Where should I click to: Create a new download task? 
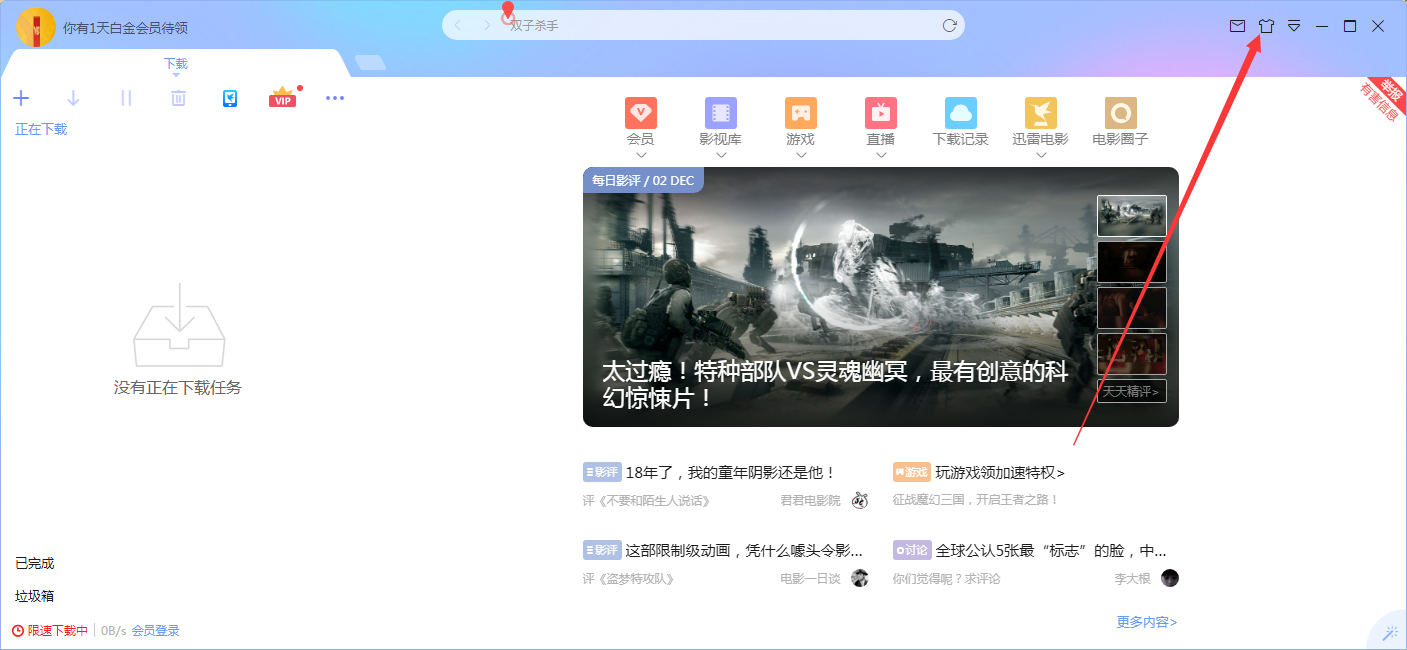click(x=21, y=98)
